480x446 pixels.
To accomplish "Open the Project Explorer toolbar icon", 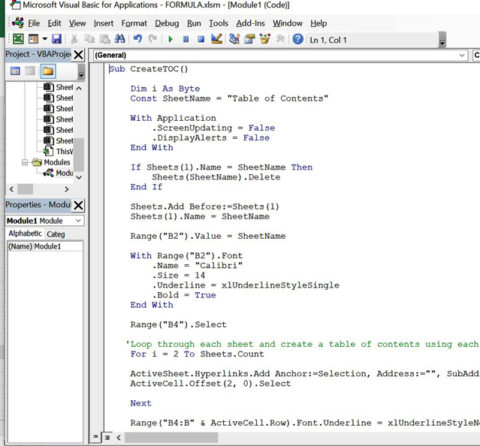I will (234, 39).
